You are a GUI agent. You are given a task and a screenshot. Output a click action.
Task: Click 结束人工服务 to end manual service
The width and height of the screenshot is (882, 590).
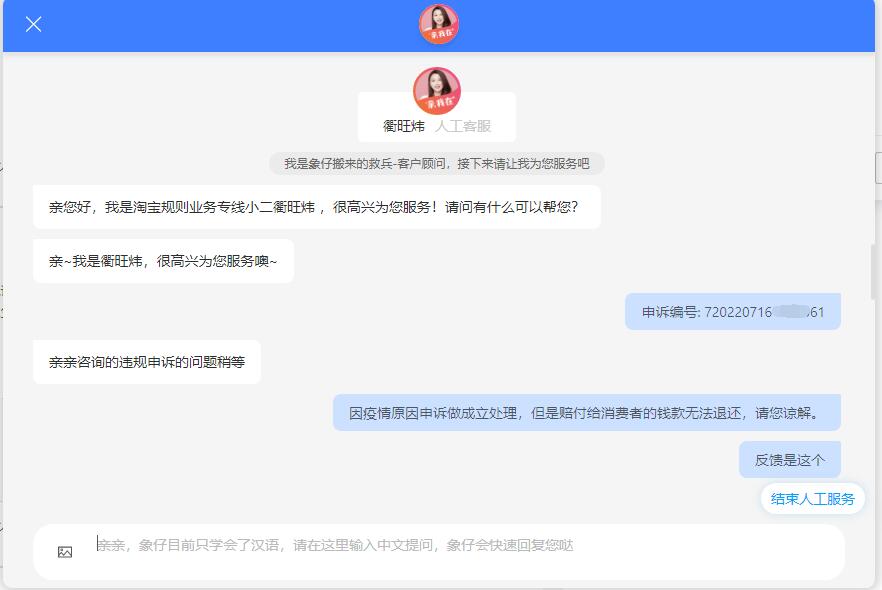(x=811, y=497)
